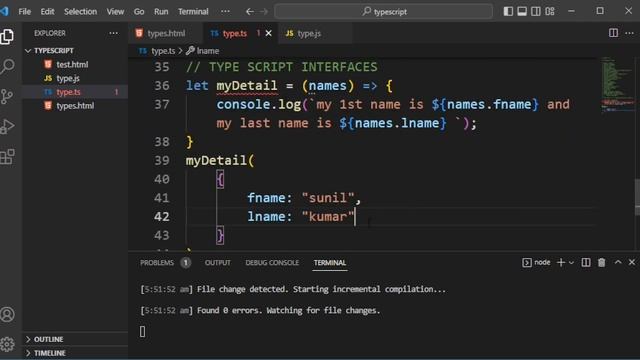Show more menu bar items ellipsis
Viewport: 640px width, 360px height.
coord(225,11)
